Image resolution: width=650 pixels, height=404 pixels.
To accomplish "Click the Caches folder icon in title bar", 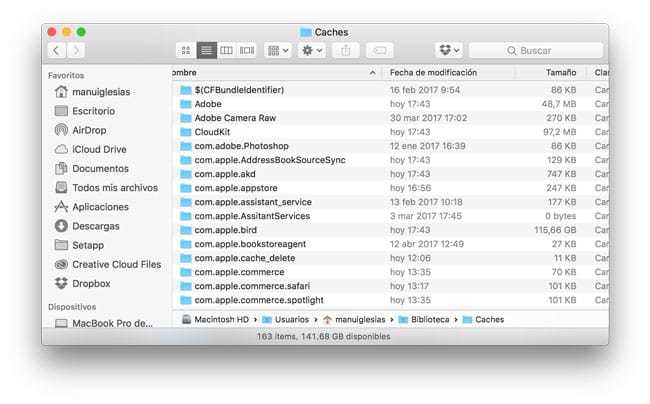I will (306, 32).
